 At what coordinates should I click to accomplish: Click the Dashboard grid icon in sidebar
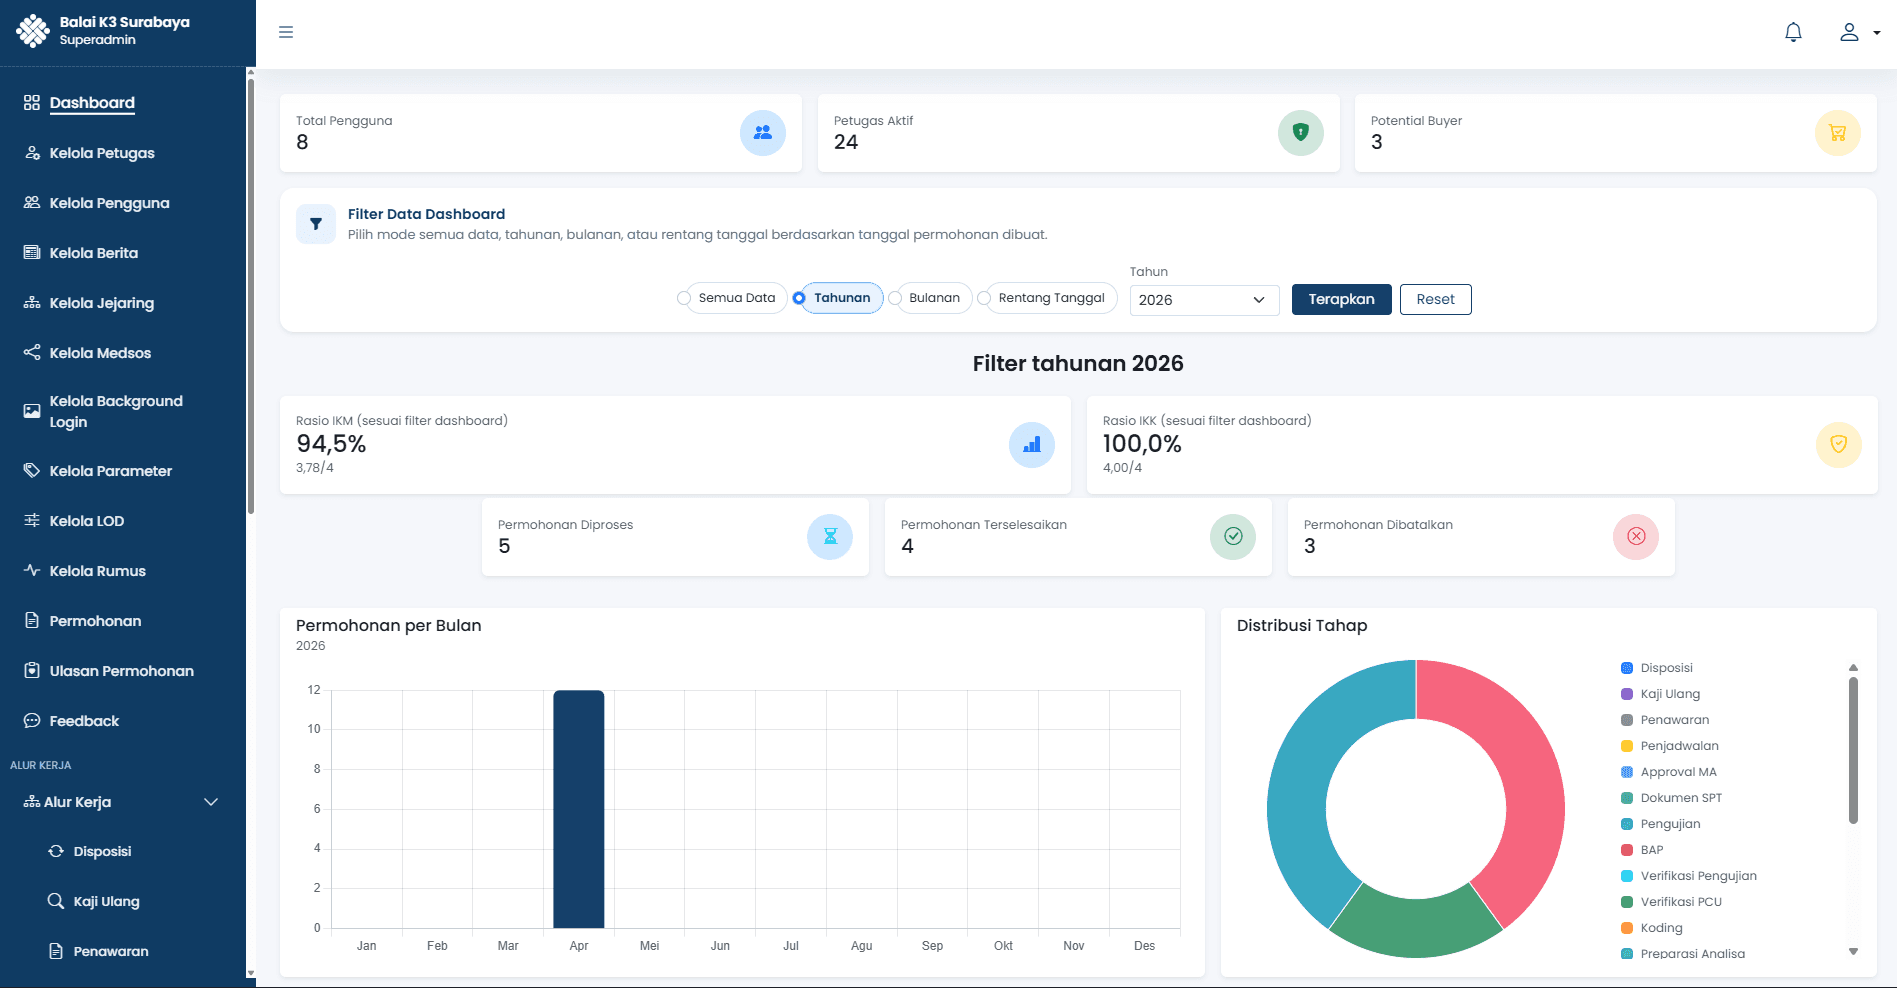click(32, 102)
